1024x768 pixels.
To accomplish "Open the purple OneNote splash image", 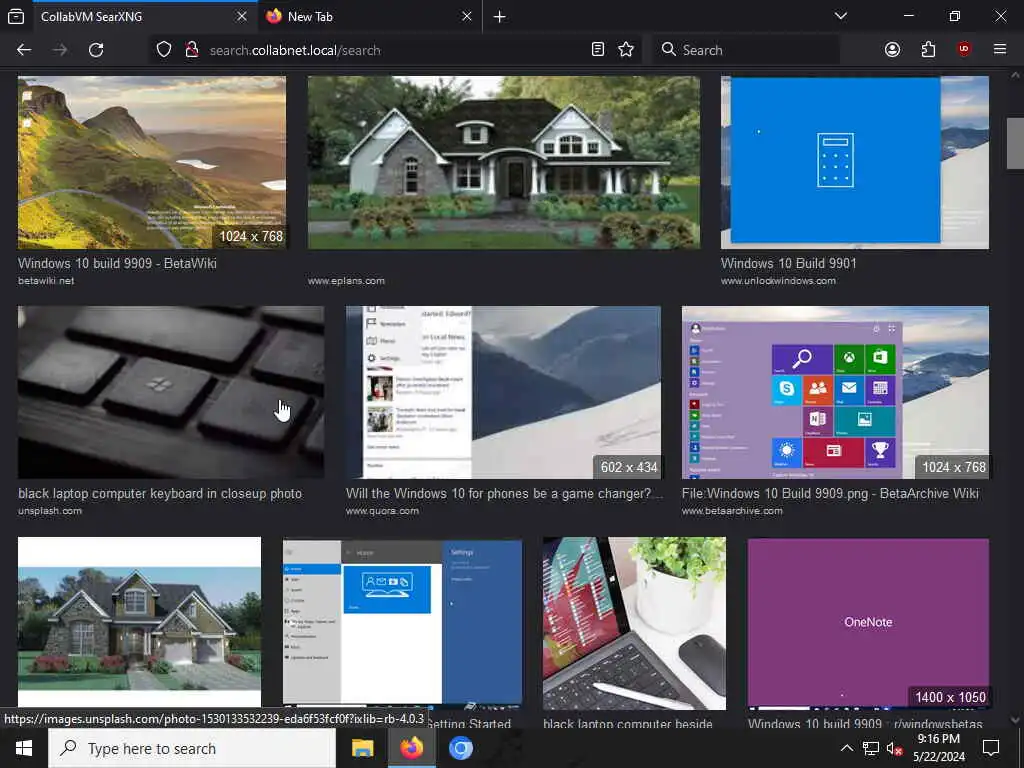I will 869,623.
